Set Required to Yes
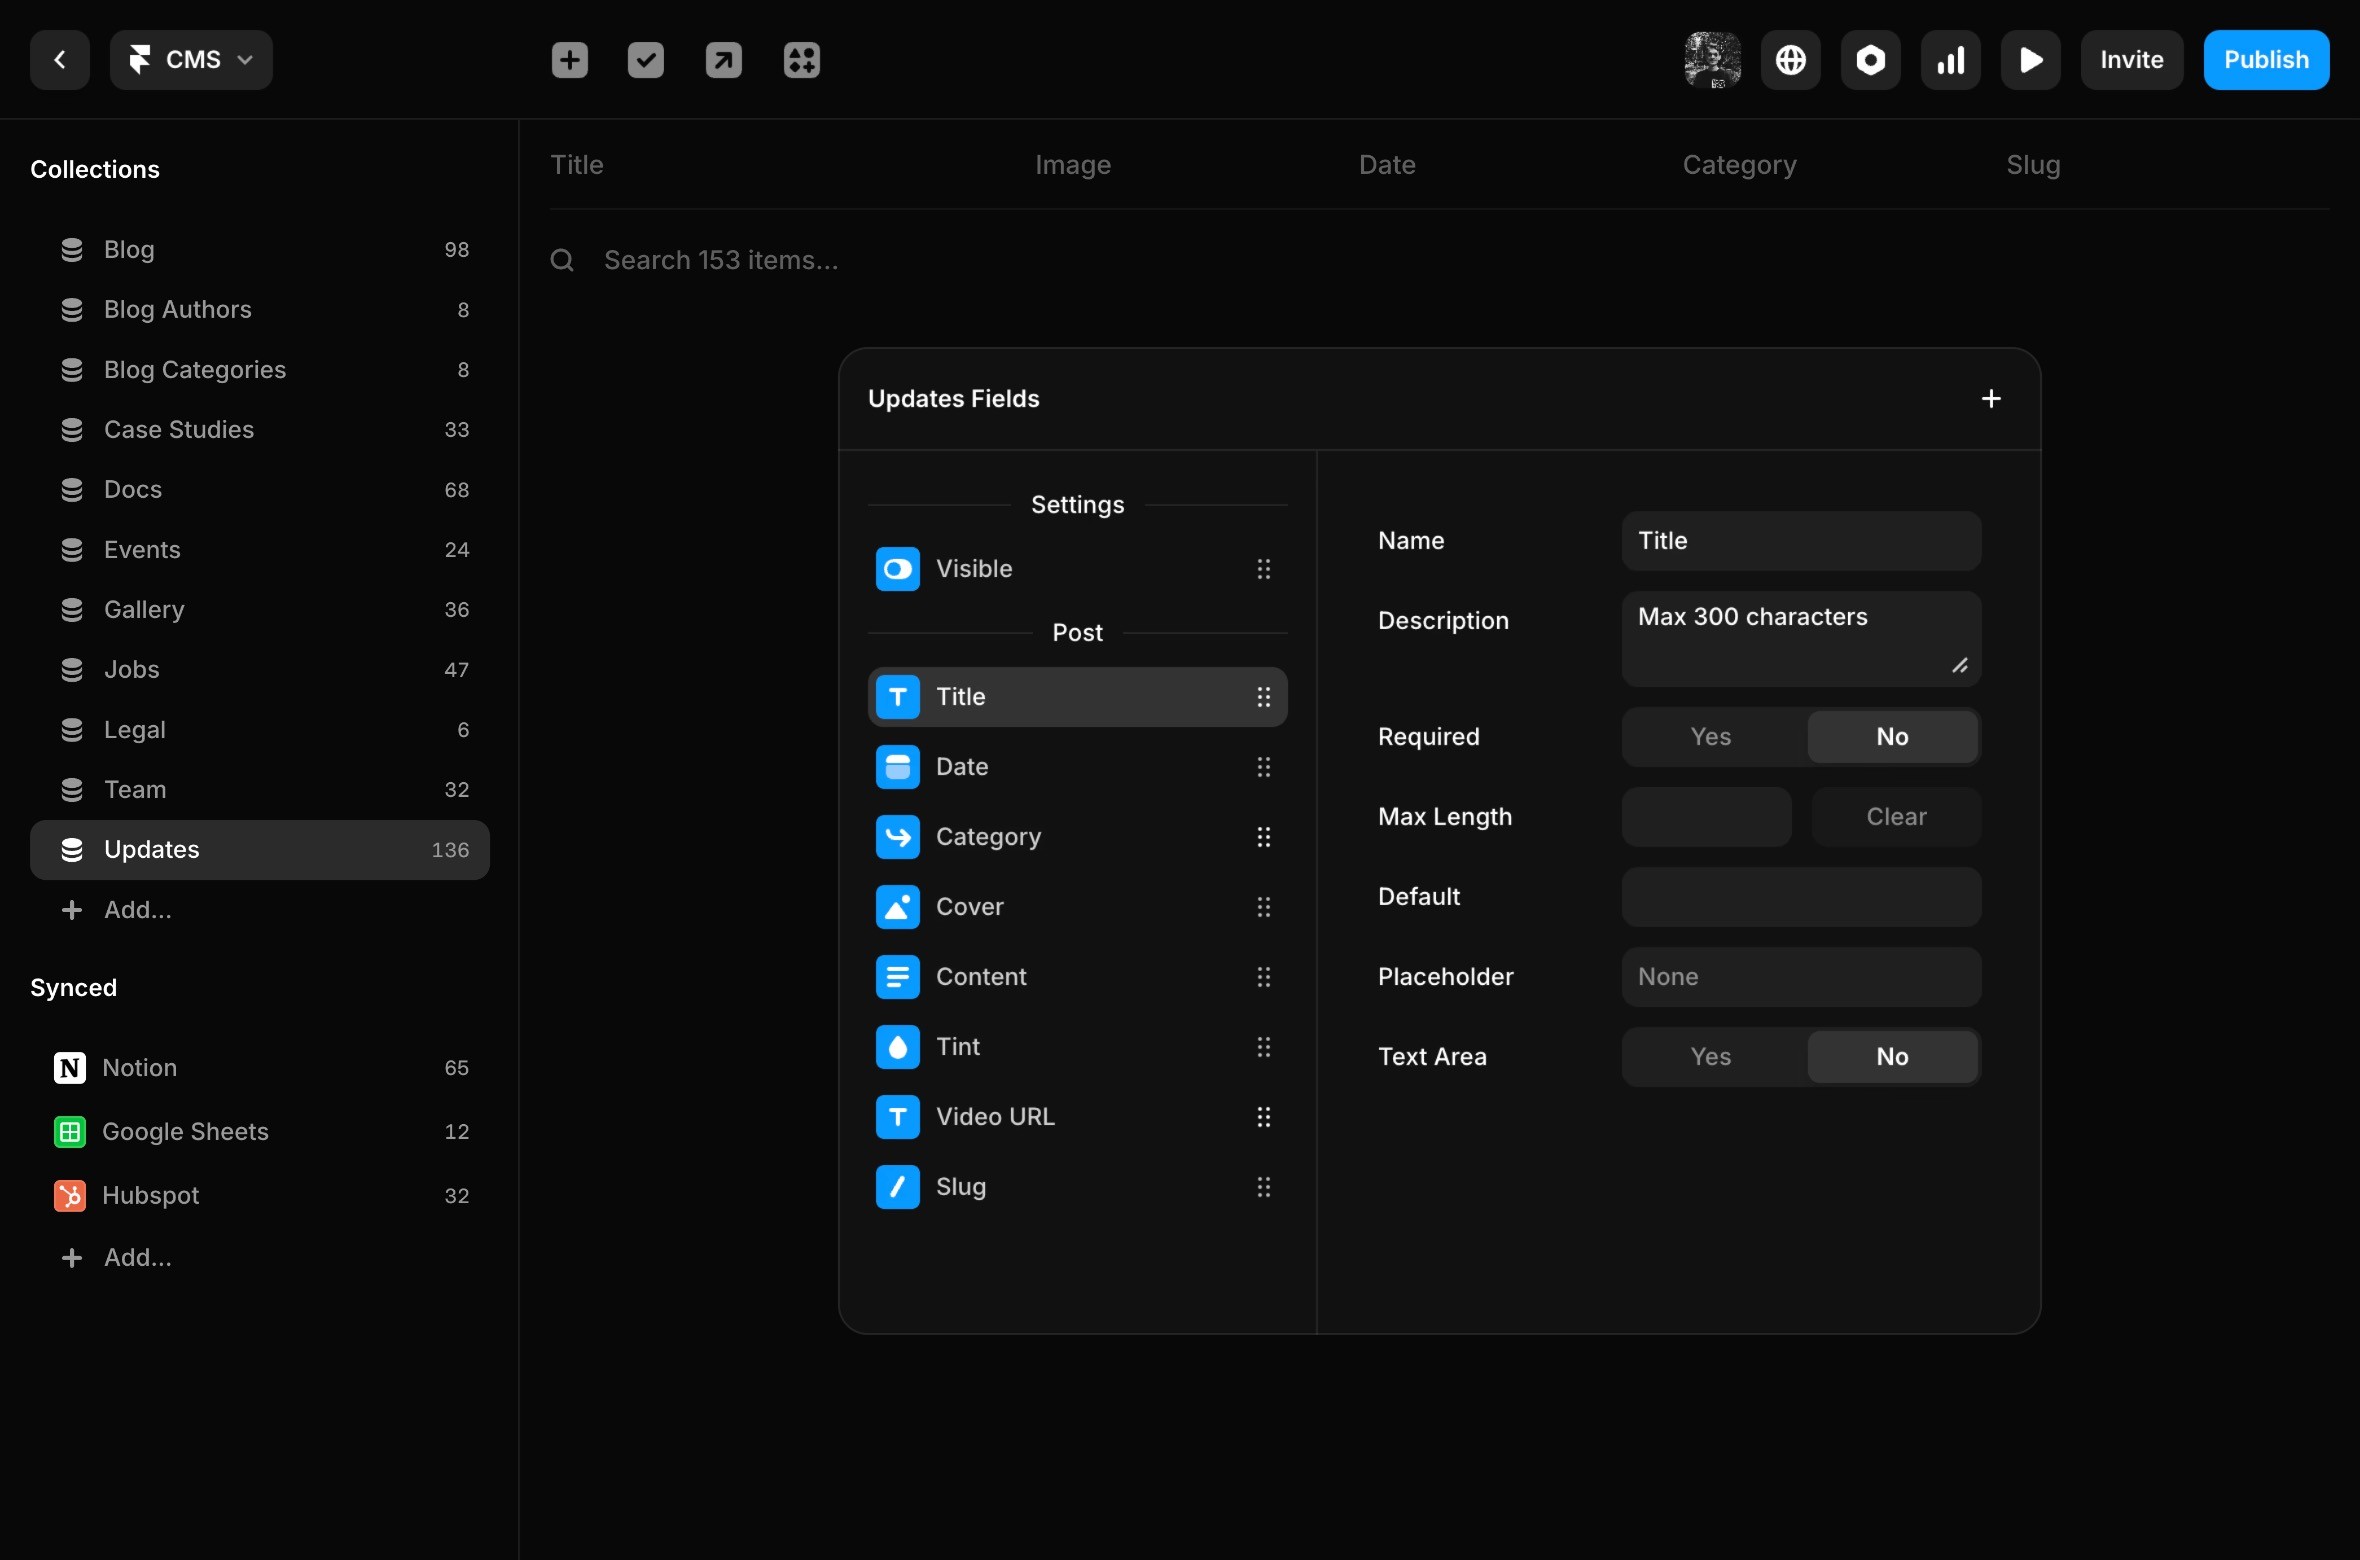The height and width of the screenshot is (1560, 2360). (x=1711, y=737)
